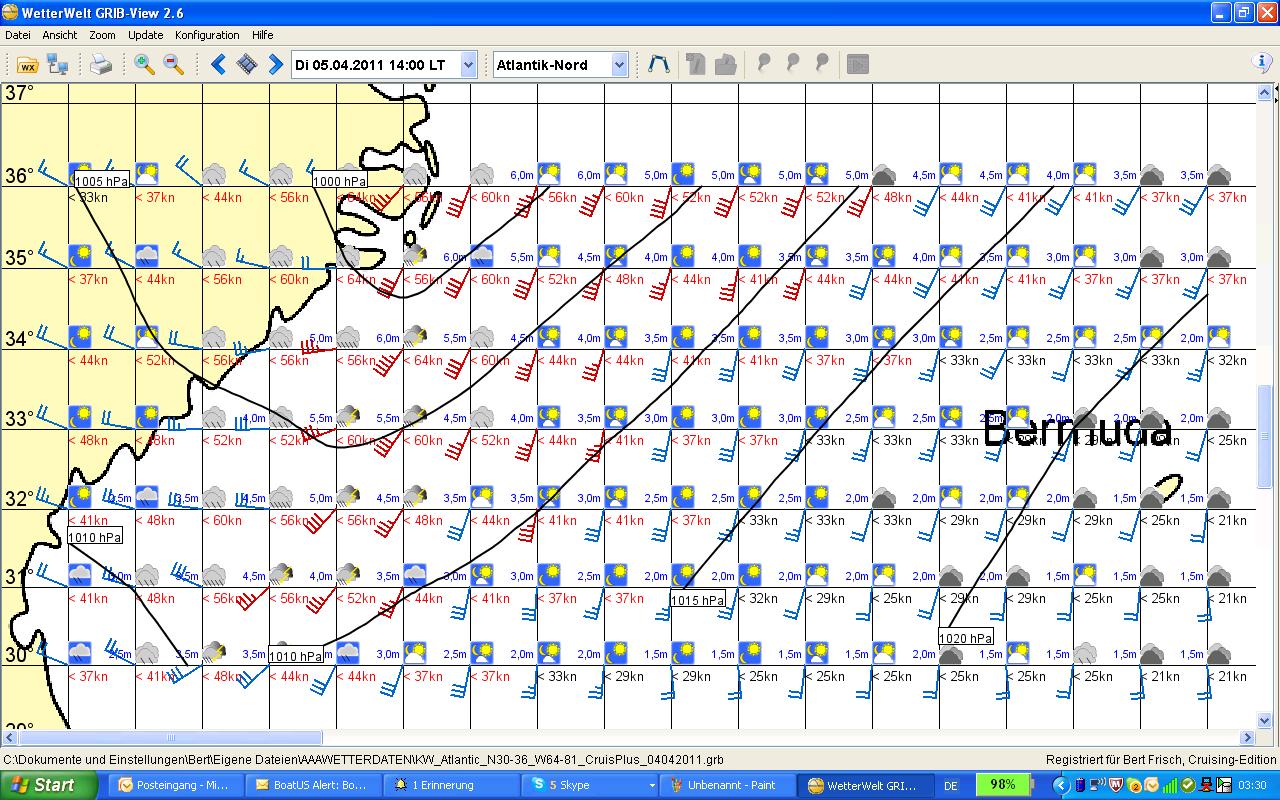Click the blue info icon at top right
1280x800 pixels.
[x=1262, y=63]
